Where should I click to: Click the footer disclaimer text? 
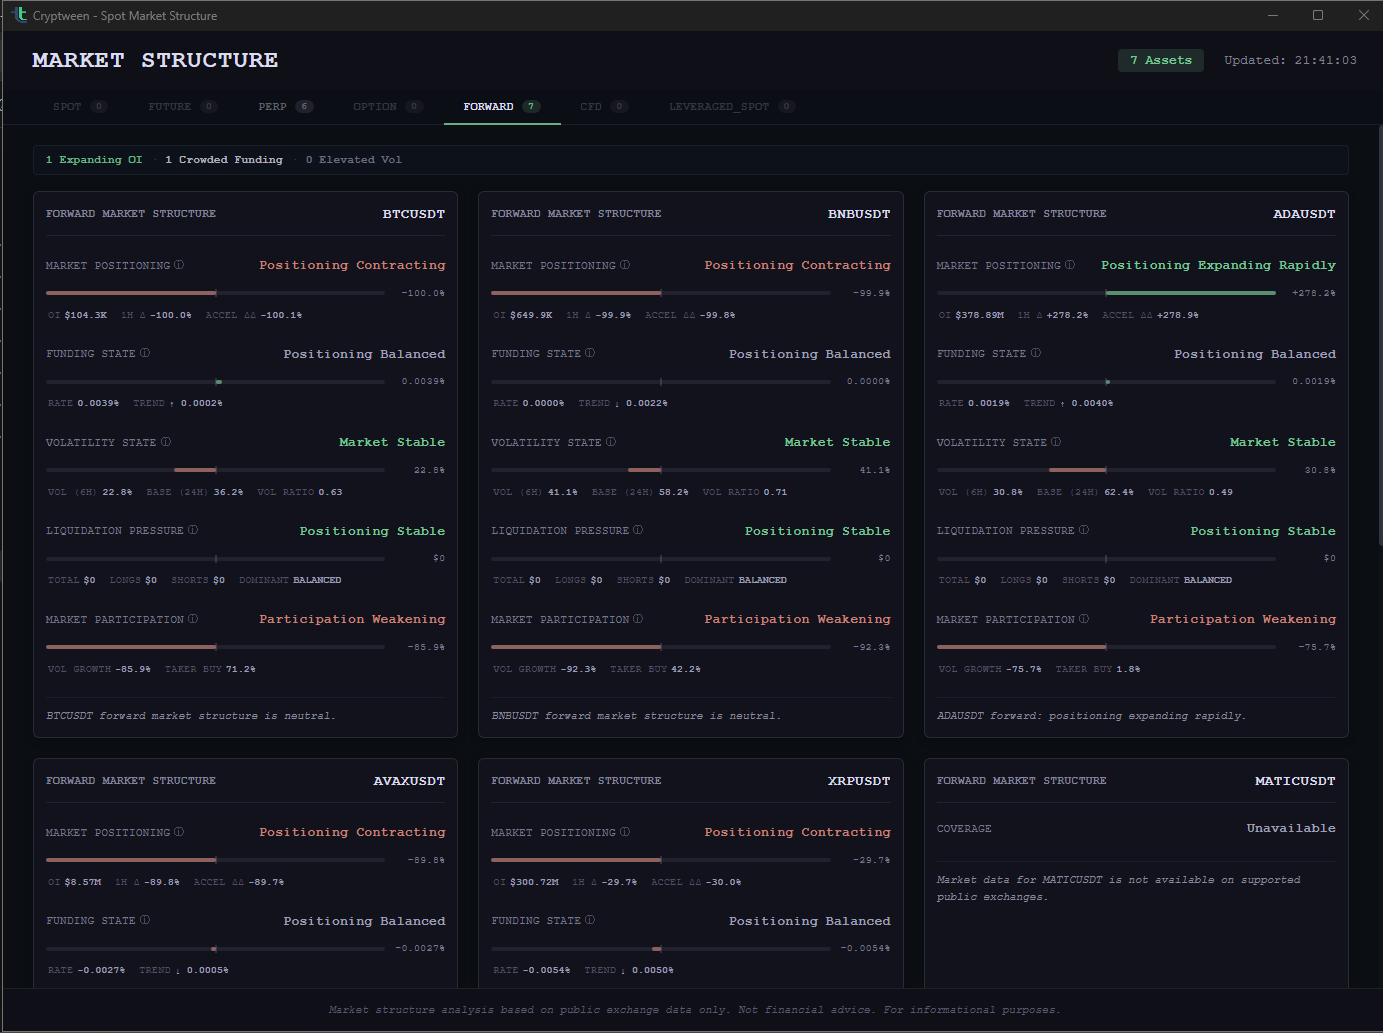click(694, 1010)
